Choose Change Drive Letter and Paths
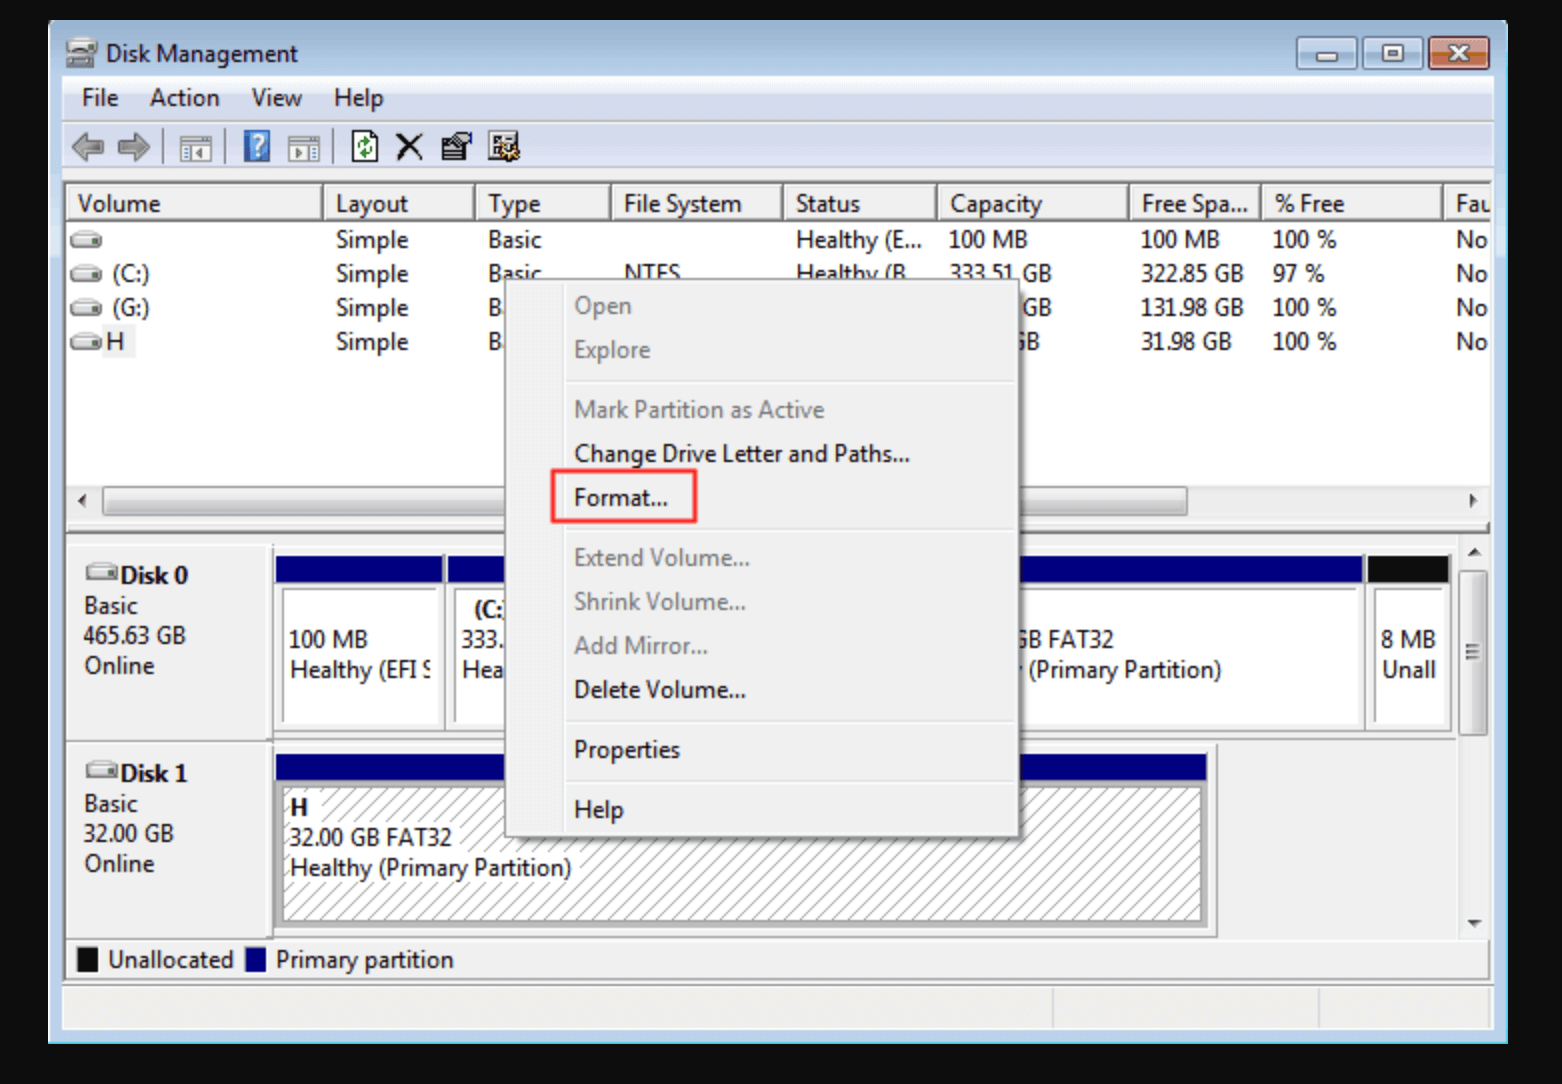The width and height of the screenshot is (1562, 1084). (741, 453)
